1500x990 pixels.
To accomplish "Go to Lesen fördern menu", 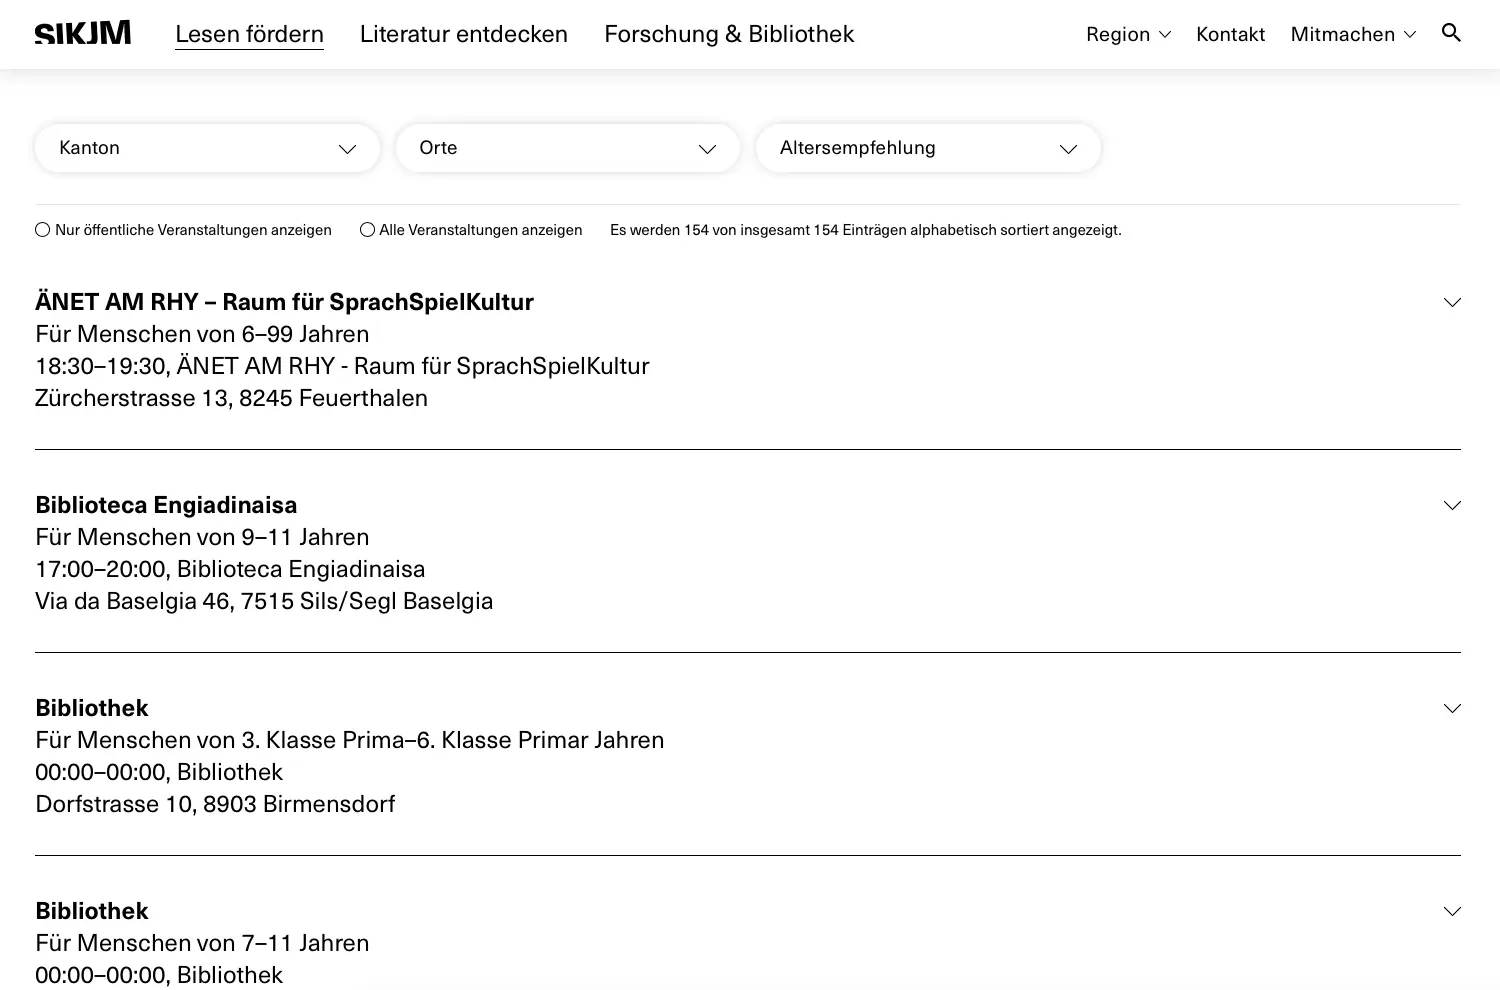I will (249, 34).
